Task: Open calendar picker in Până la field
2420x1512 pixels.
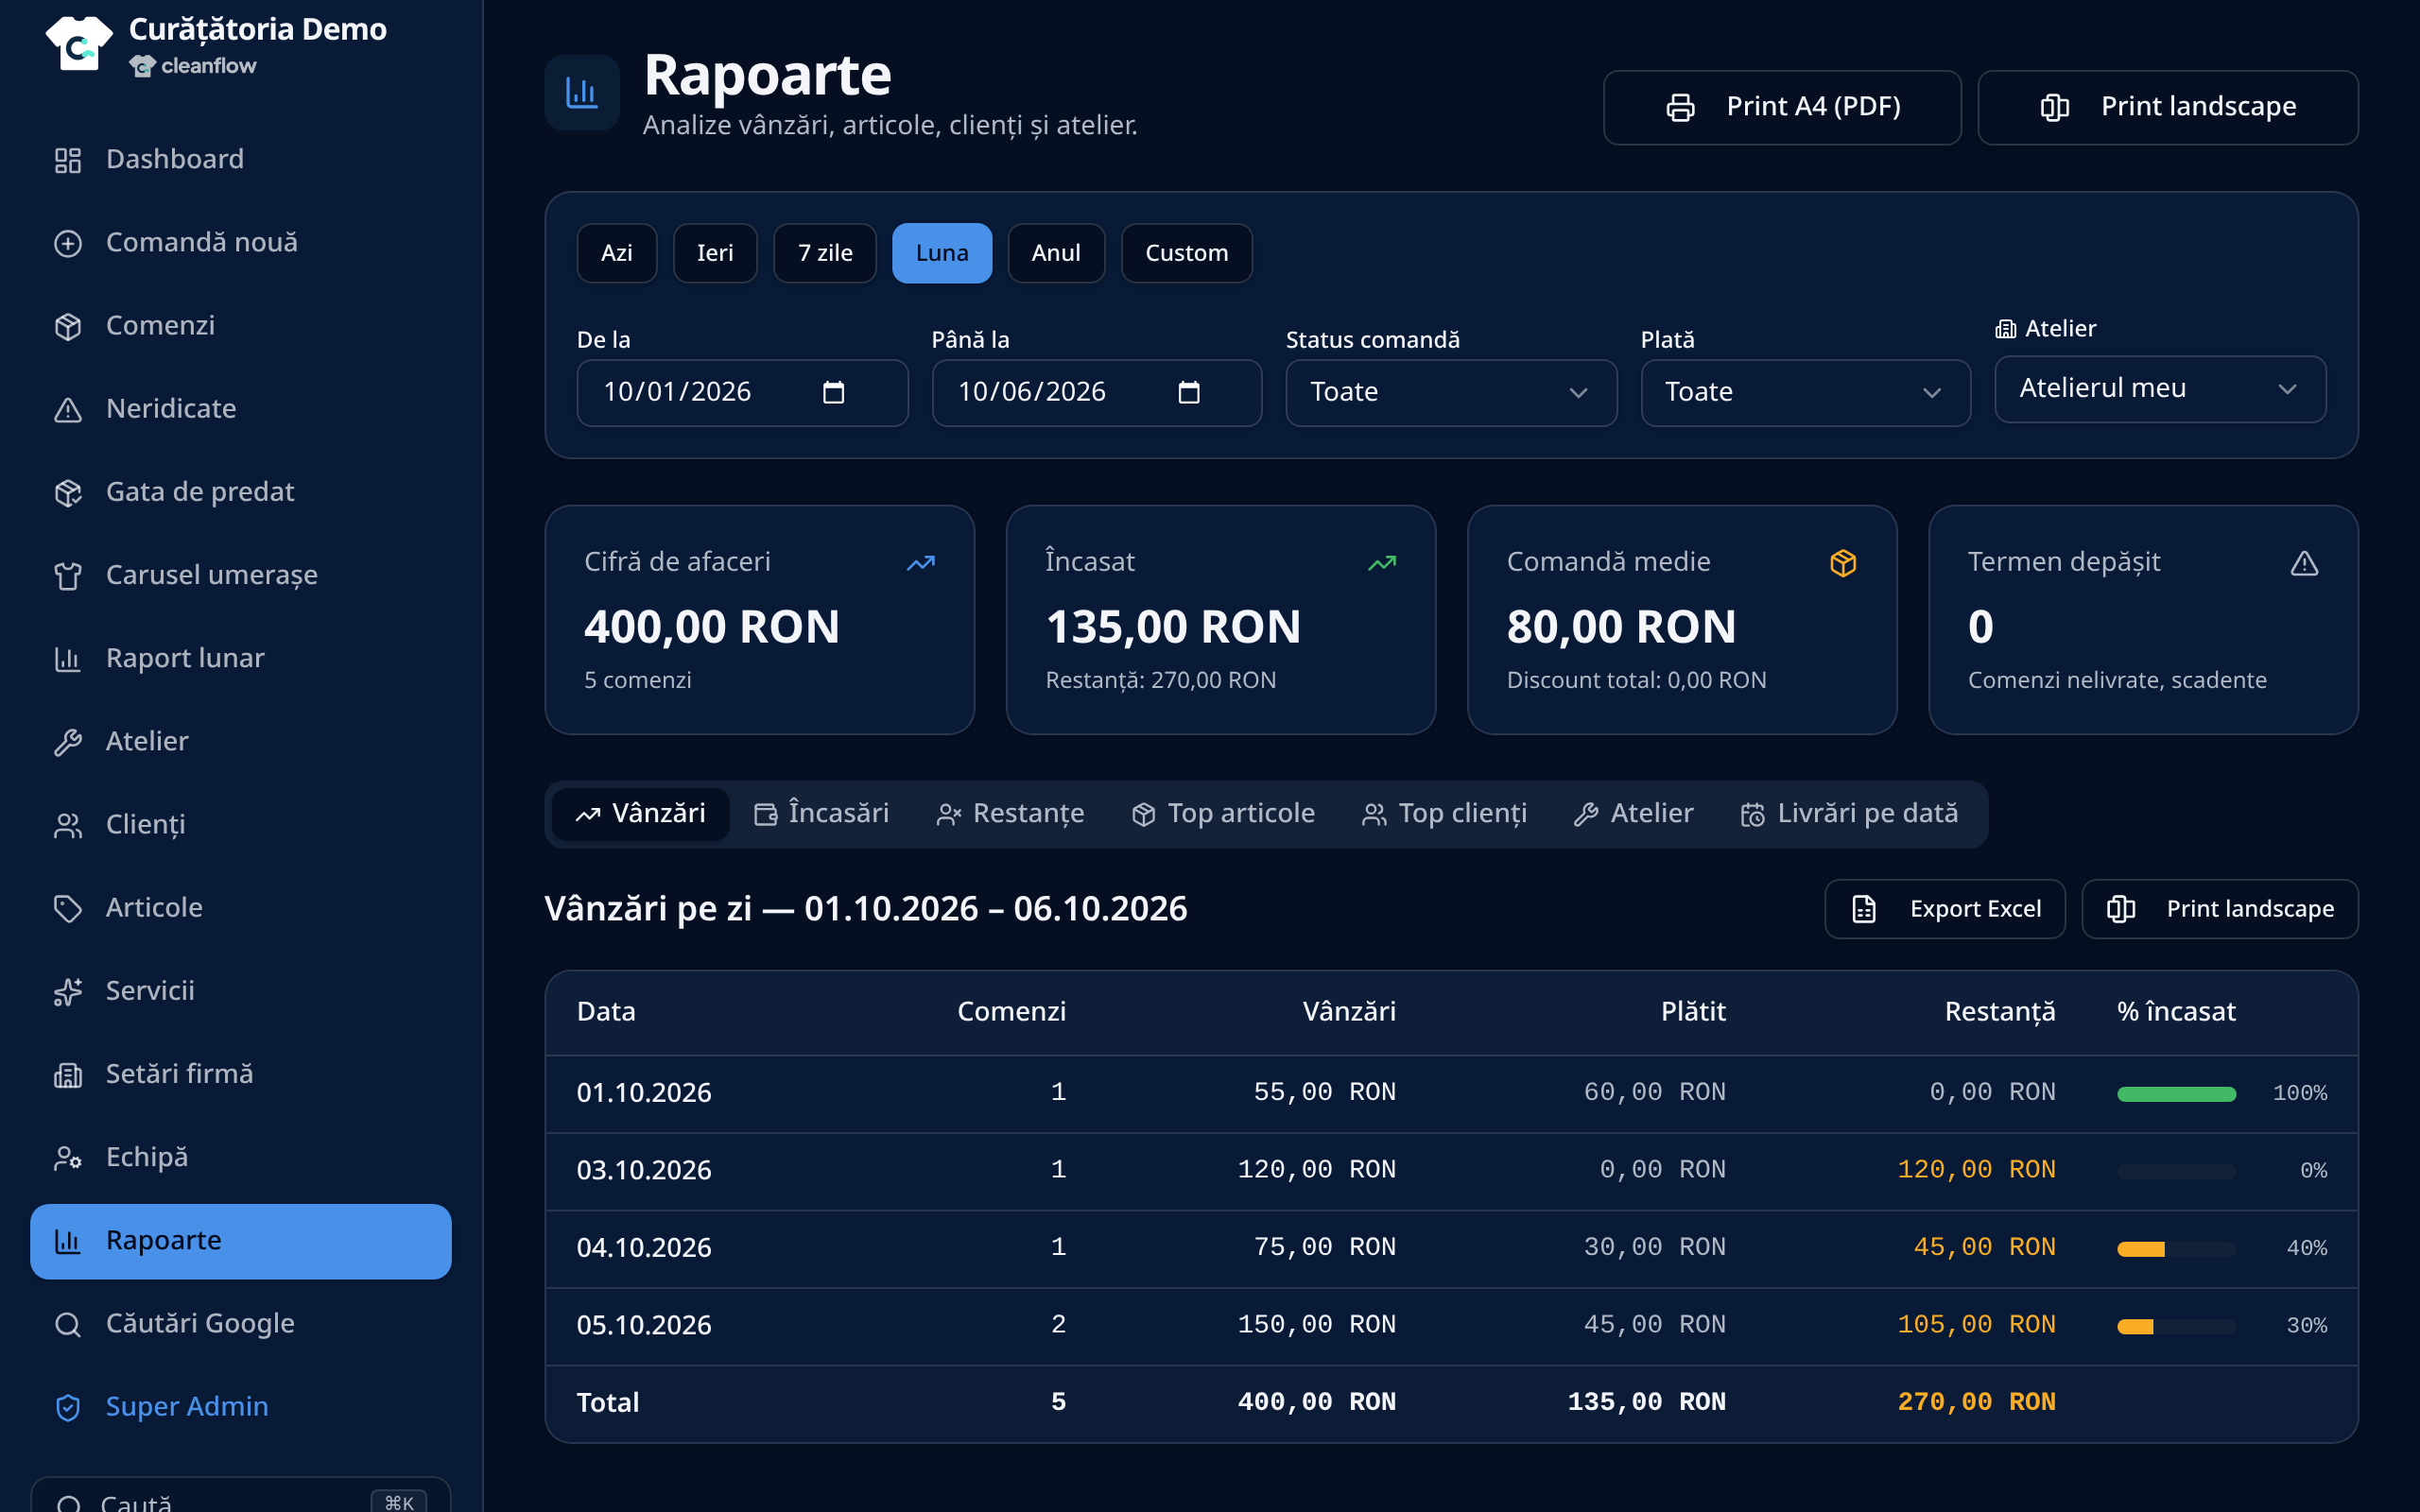Action: (x=1188, y=392)
